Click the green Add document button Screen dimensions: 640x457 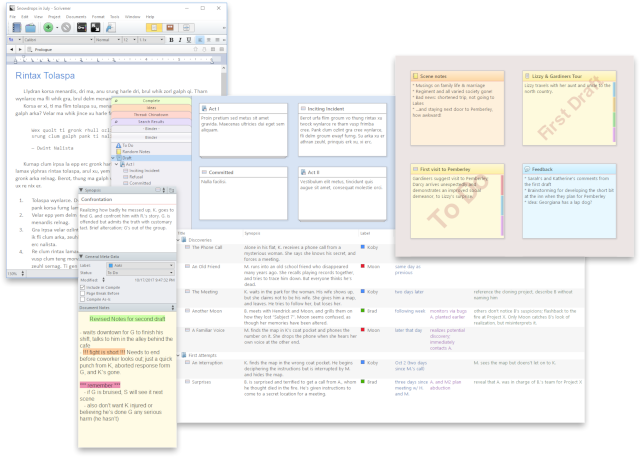pos(47,28)
